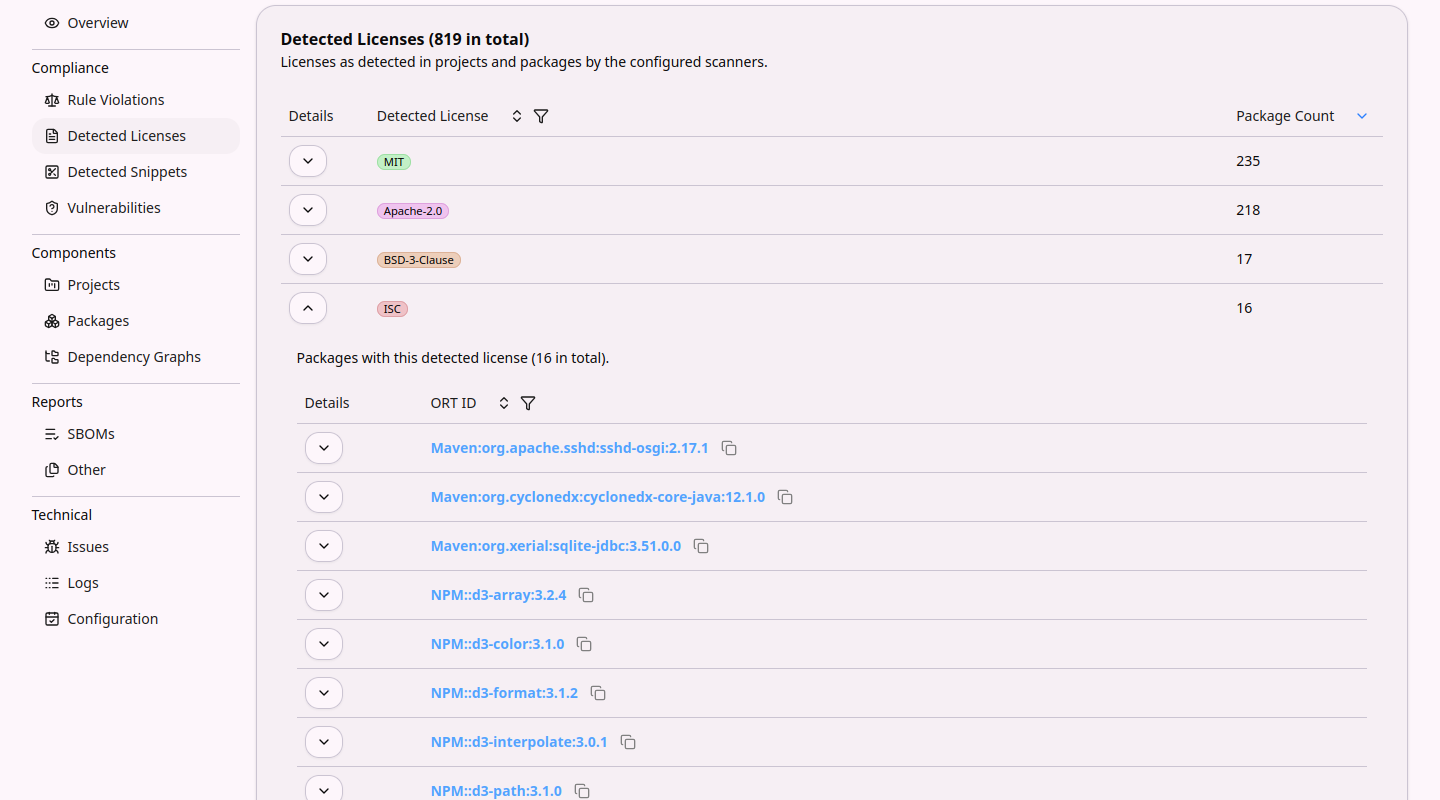Click the Rule Violations scales icon

pos(52,100)
